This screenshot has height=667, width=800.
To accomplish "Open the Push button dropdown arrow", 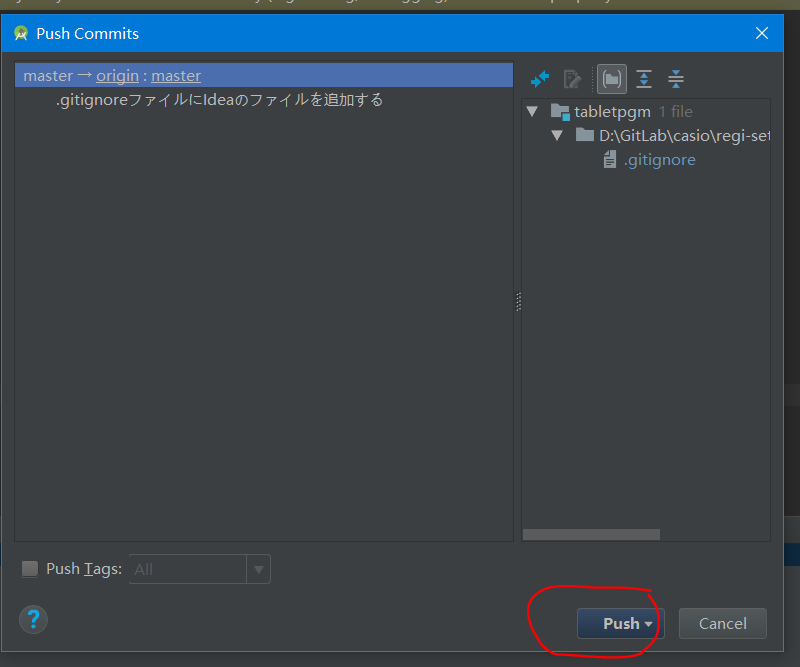I will (649, 624).
